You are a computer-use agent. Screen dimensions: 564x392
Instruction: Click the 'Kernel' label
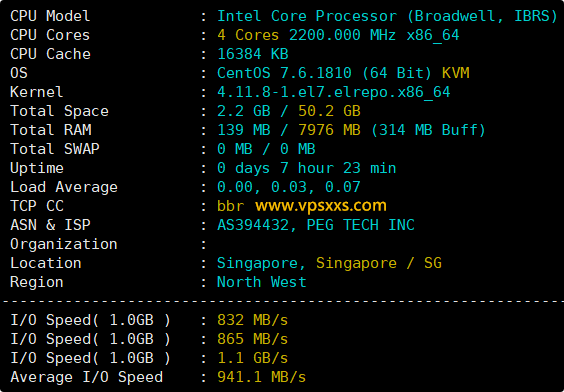click(36, 92)
